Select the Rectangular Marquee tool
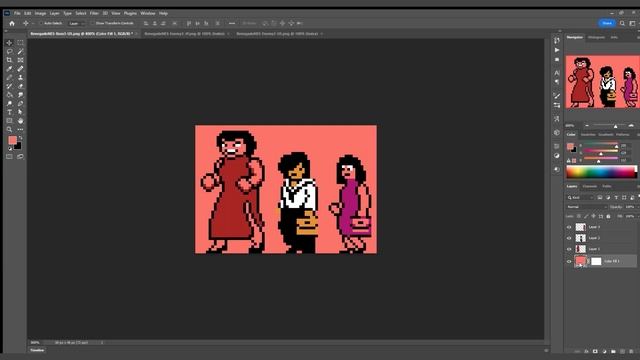Viewport: 640px width, 360px height. tap(20, 43)
